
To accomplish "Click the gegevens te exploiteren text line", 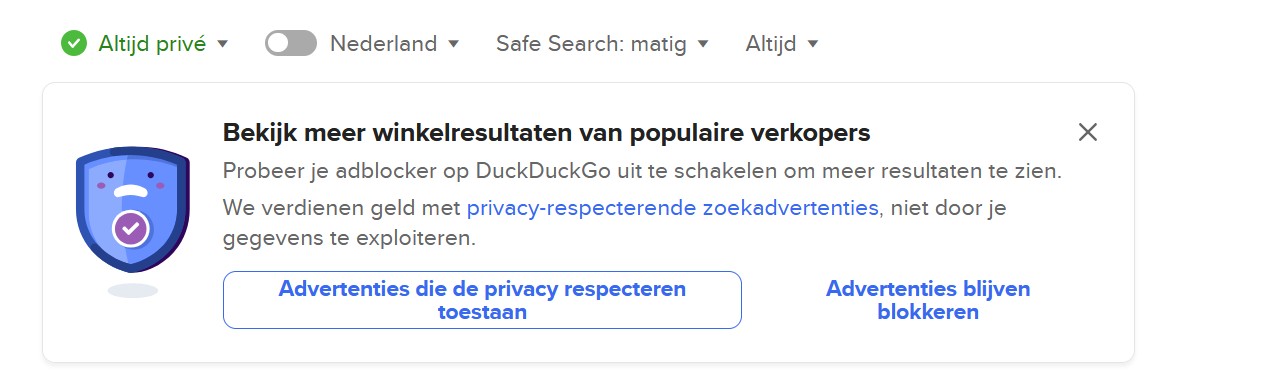I will (349, 239).
